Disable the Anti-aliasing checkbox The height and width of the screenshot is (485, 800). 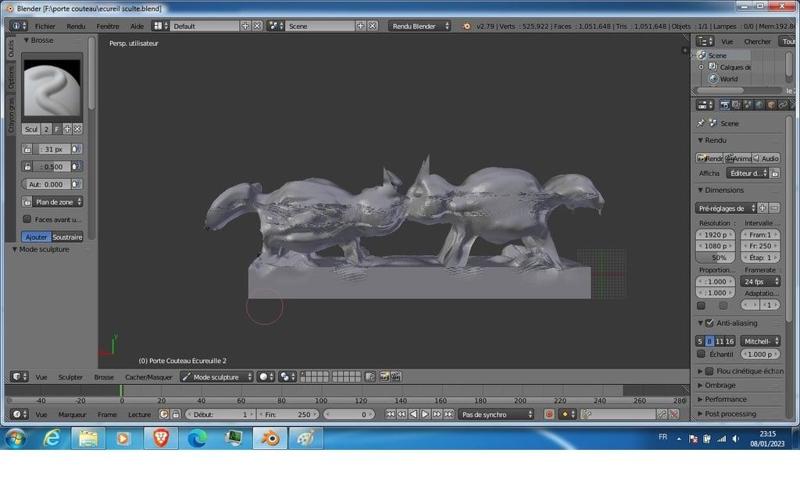(x=709, y=323)
